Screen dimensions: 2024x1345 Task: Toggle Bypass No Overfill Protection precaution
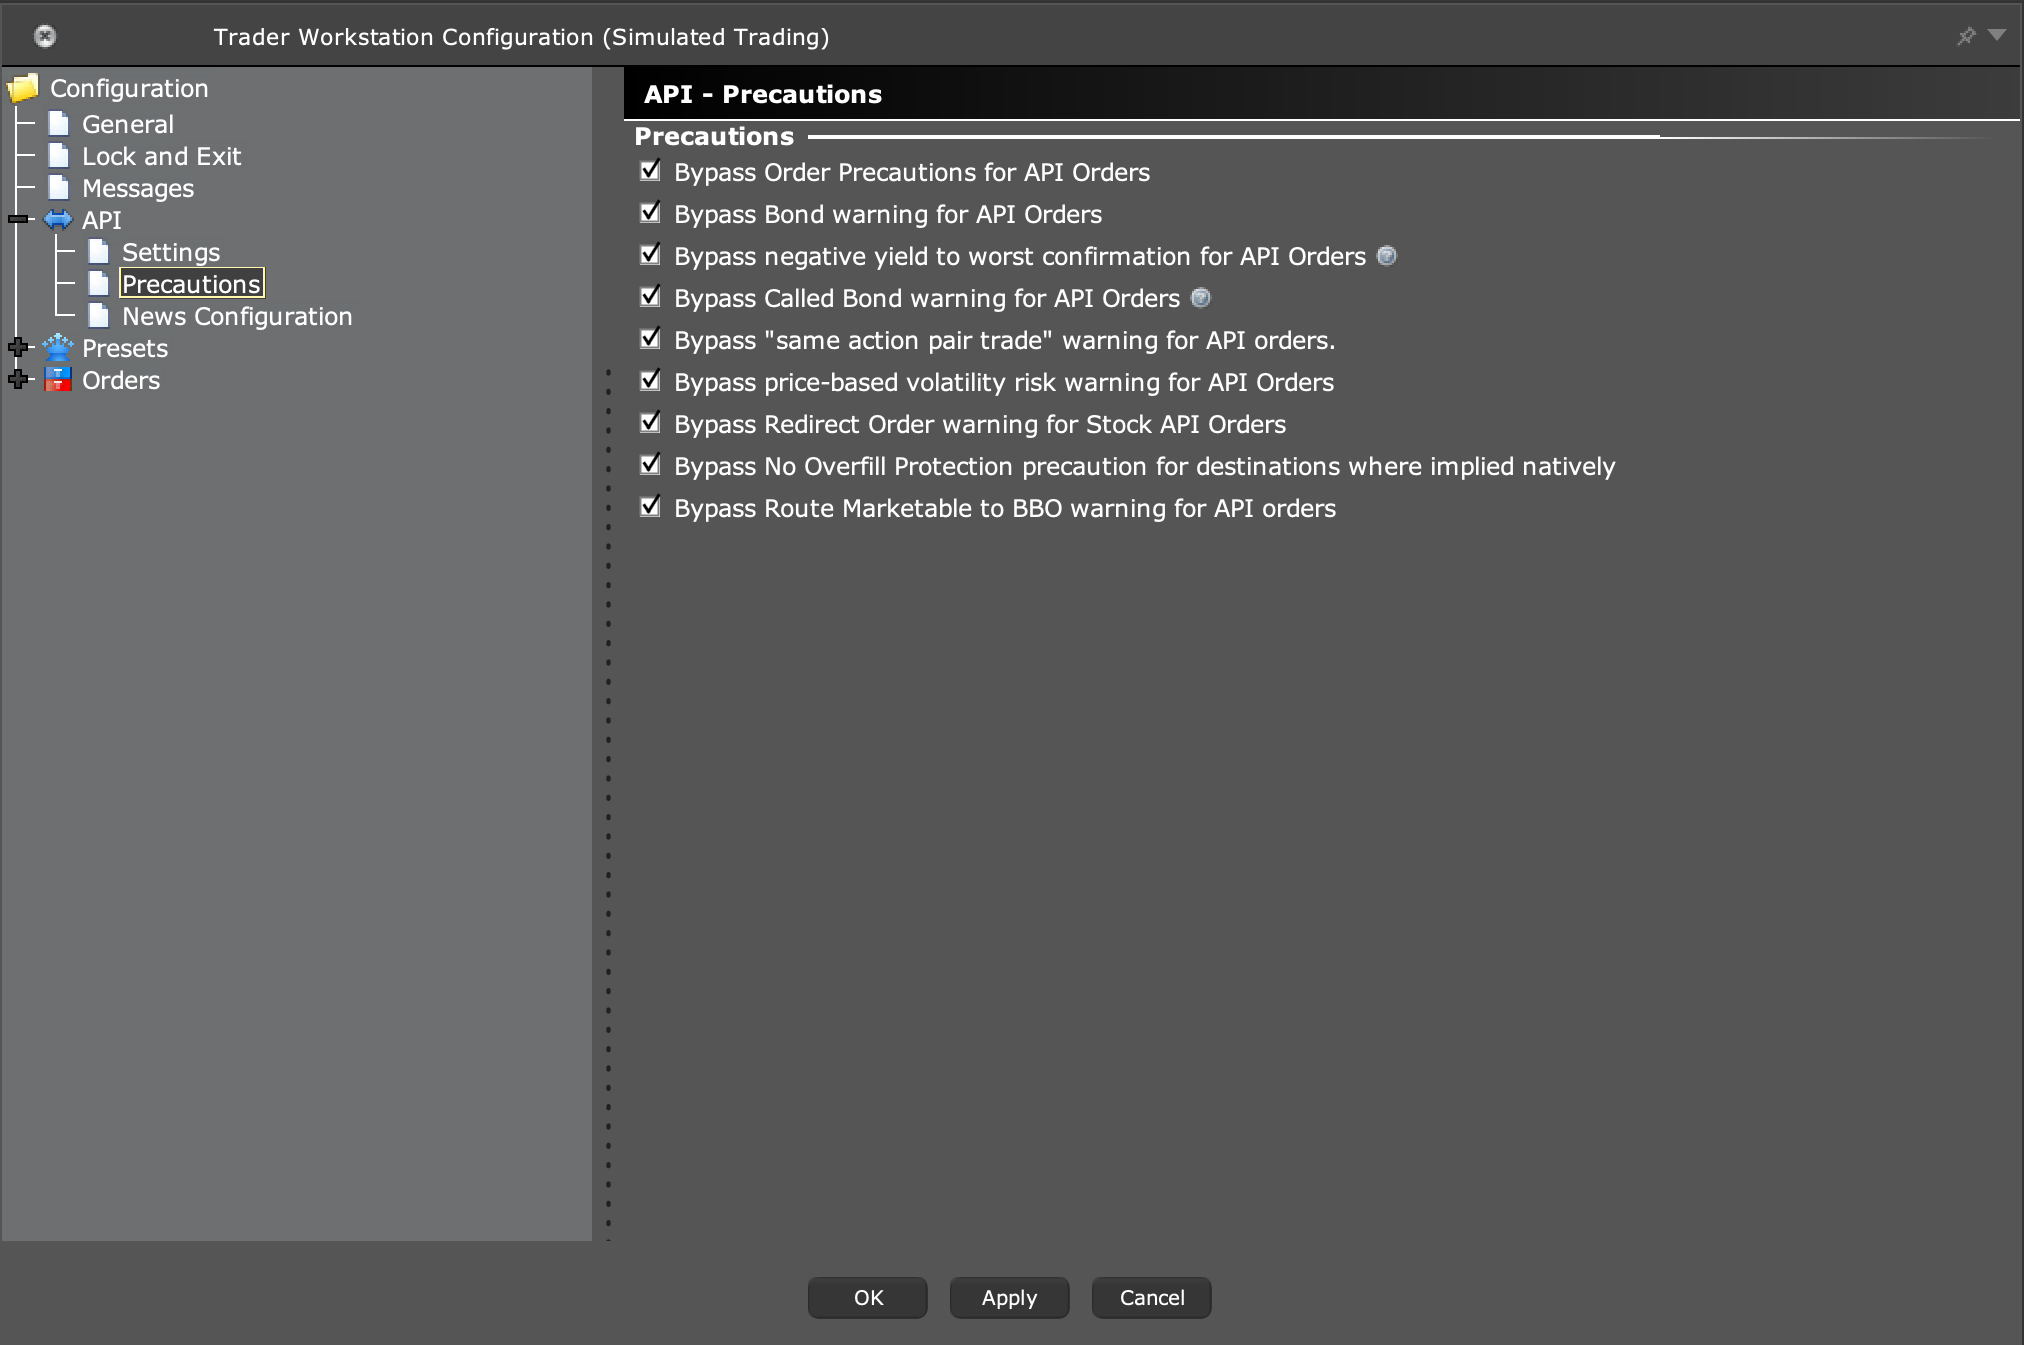651,465
